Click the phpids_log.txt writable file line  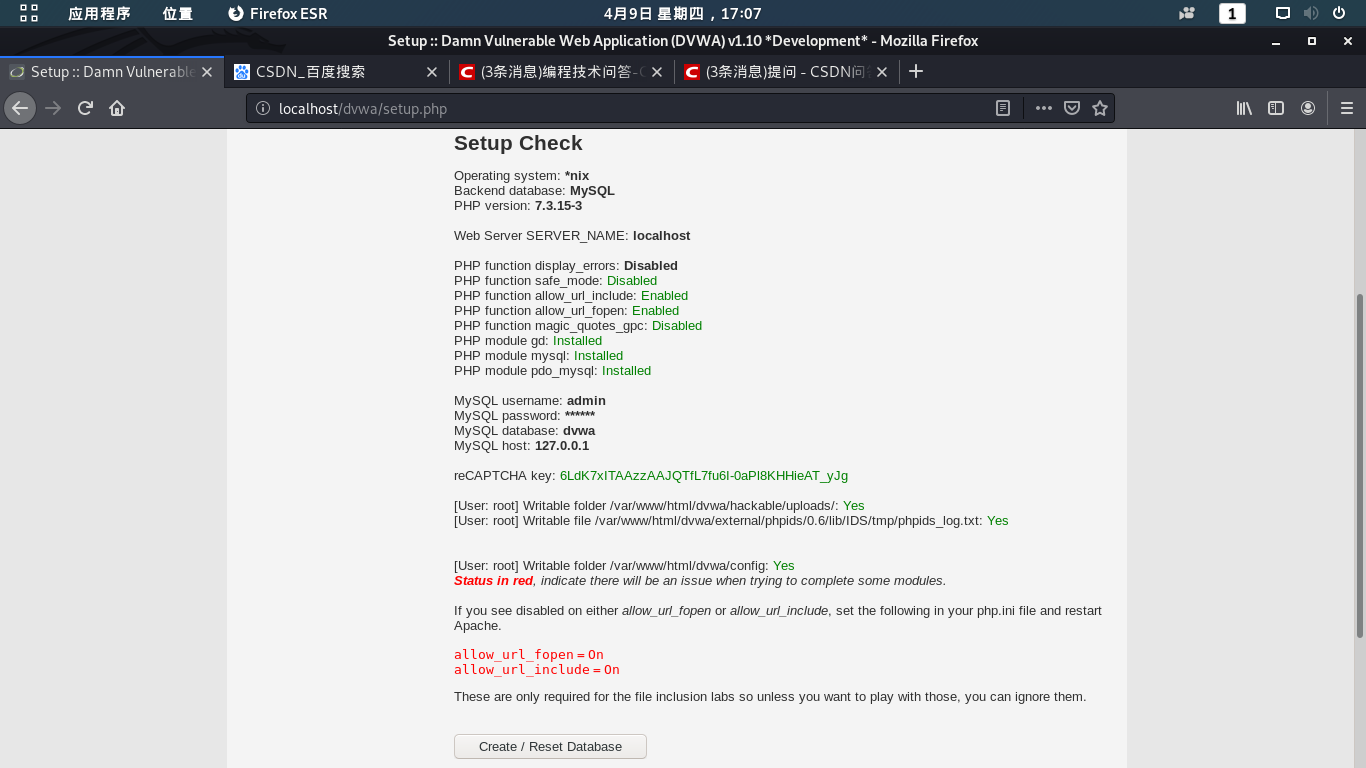(x=731, y=521)
